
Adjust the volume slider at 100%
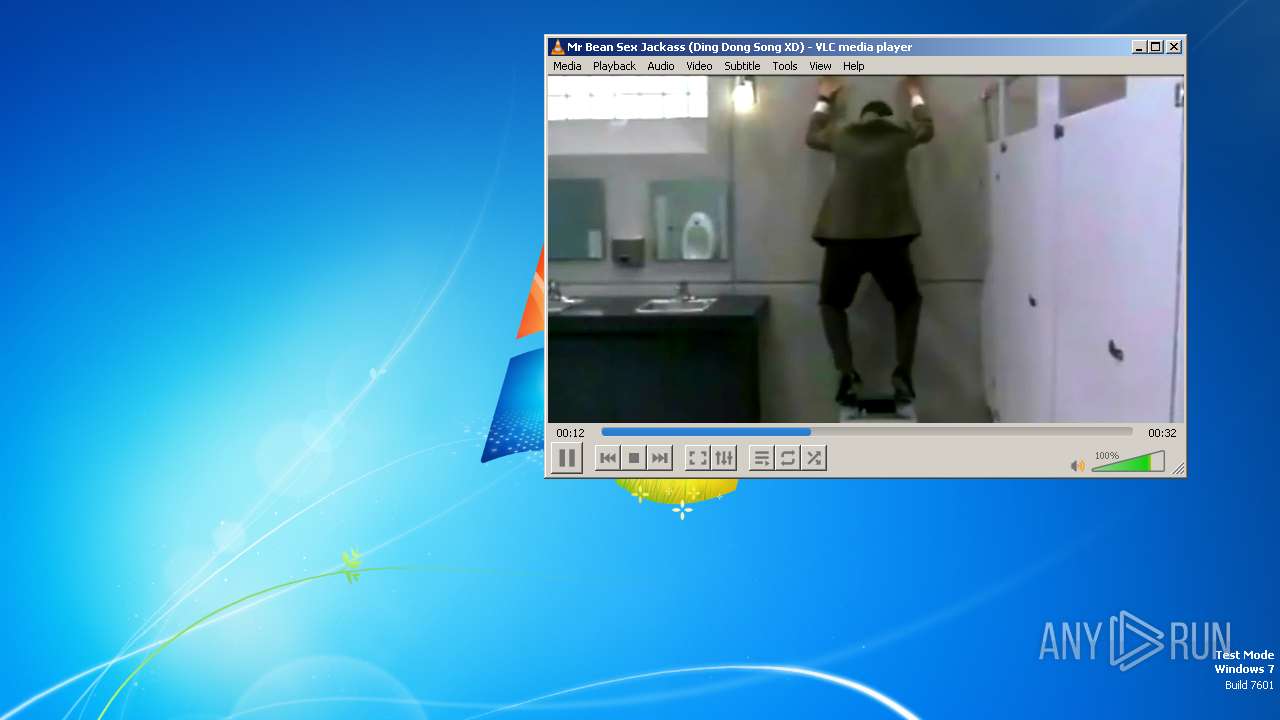(x=1128, y=462)
